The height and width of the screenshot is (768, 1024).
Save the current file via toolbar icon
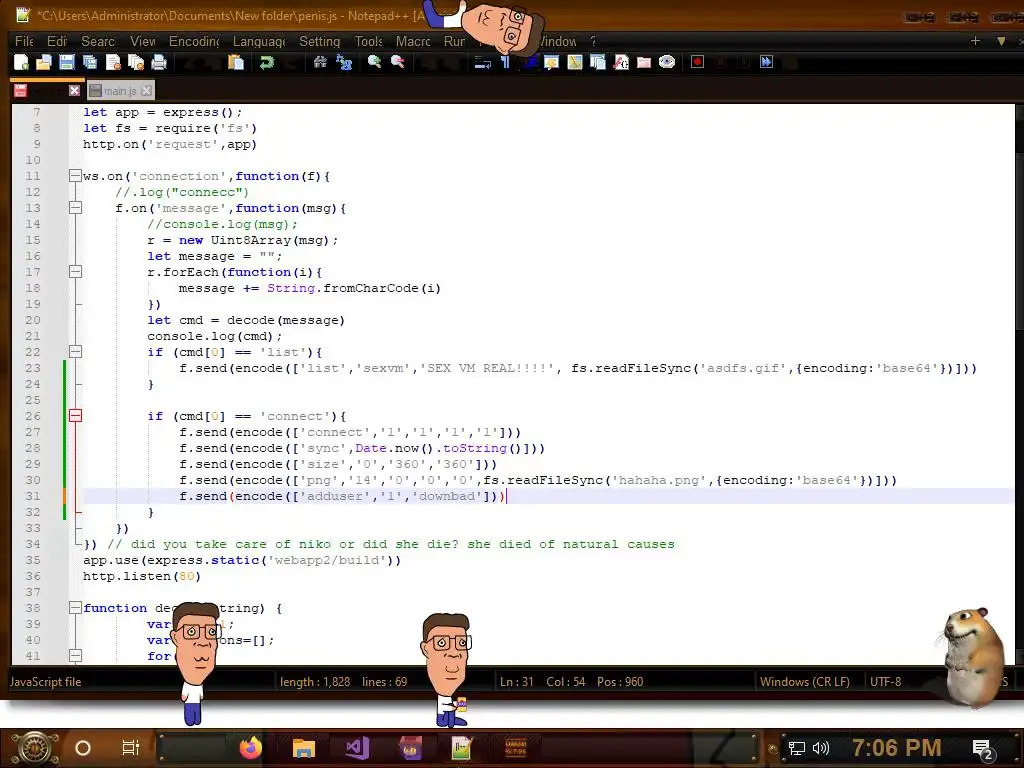(67, 62)
